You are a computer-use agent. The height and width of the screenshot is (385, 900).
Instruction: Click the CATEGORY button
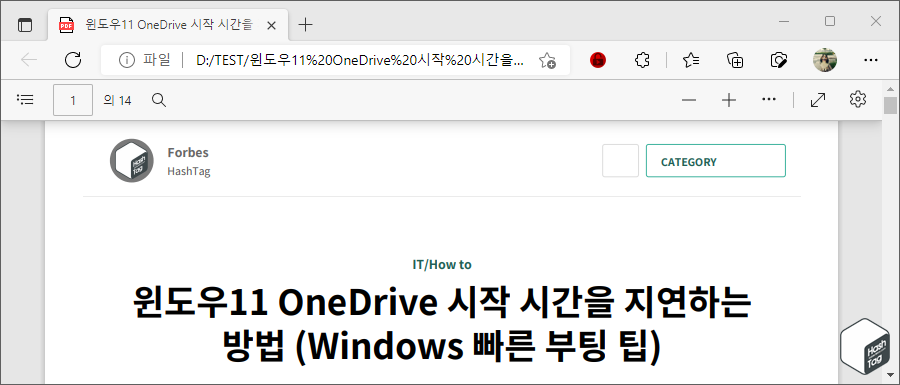pos(716,161)
